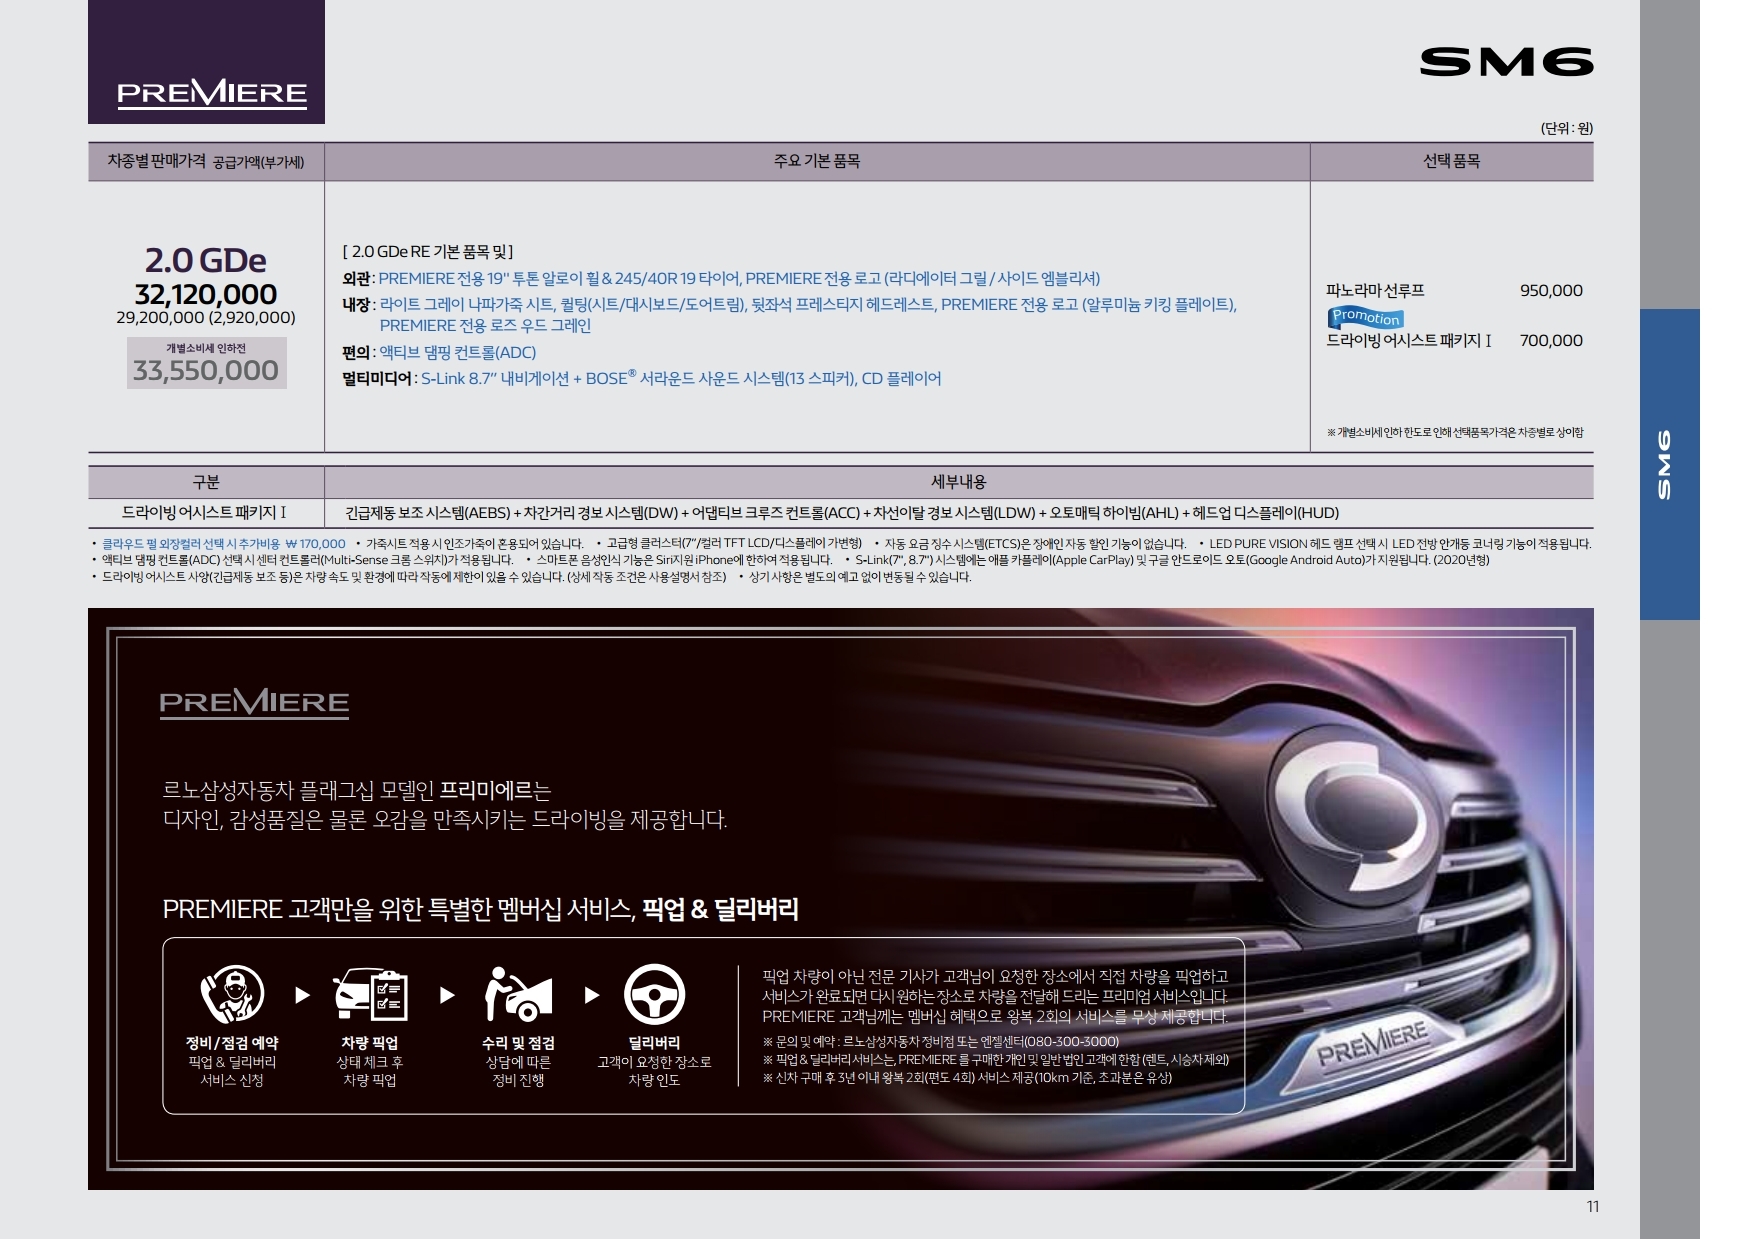The height and width of the screenshot is (1239, 1752).
Task: Click the reduced tax price 33,550,000
Action: point(206,371)
